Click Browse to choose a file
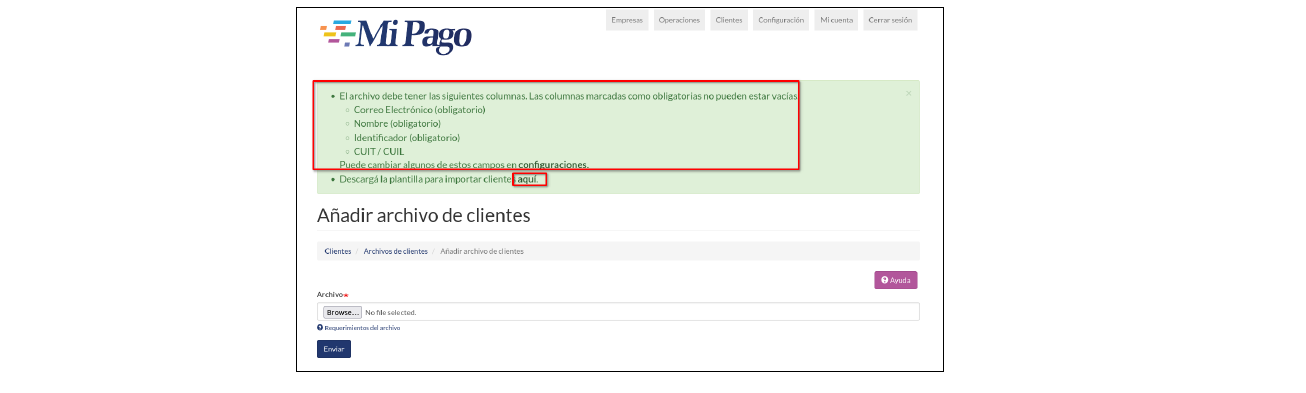The width and height of the screenshot is (1306, 393). tap(342, 312)
